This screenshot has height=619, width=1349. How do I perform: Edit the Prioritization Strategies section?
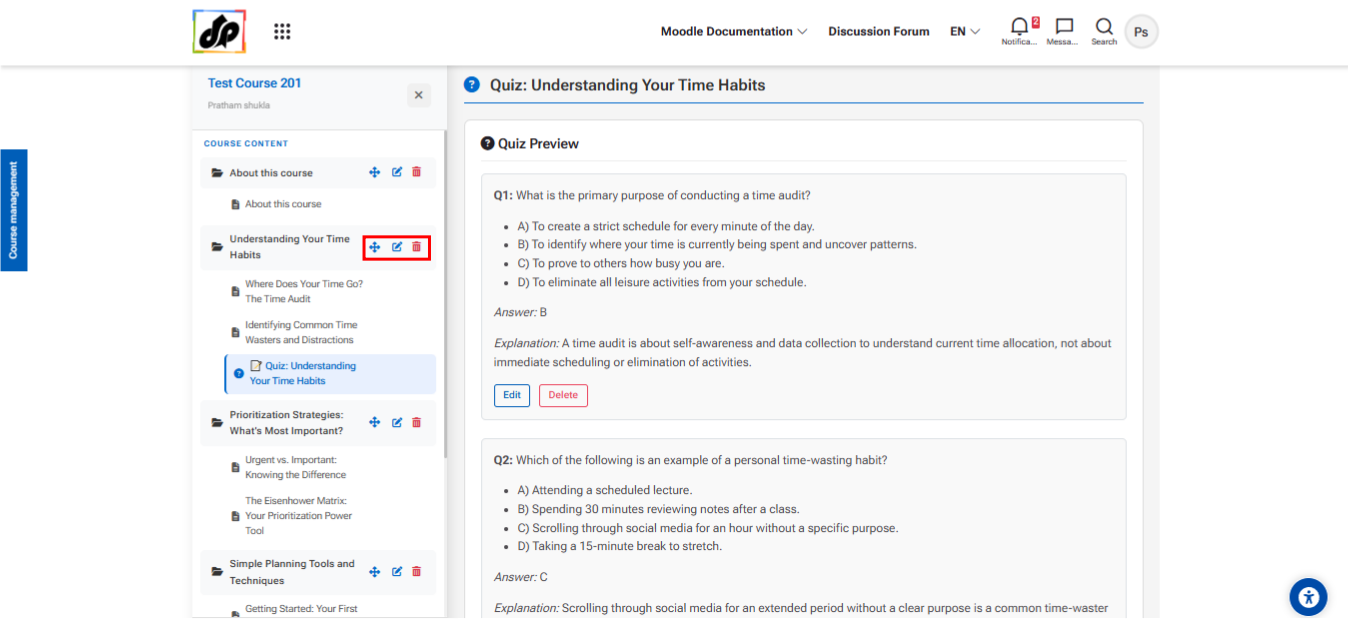click(397, 422)
